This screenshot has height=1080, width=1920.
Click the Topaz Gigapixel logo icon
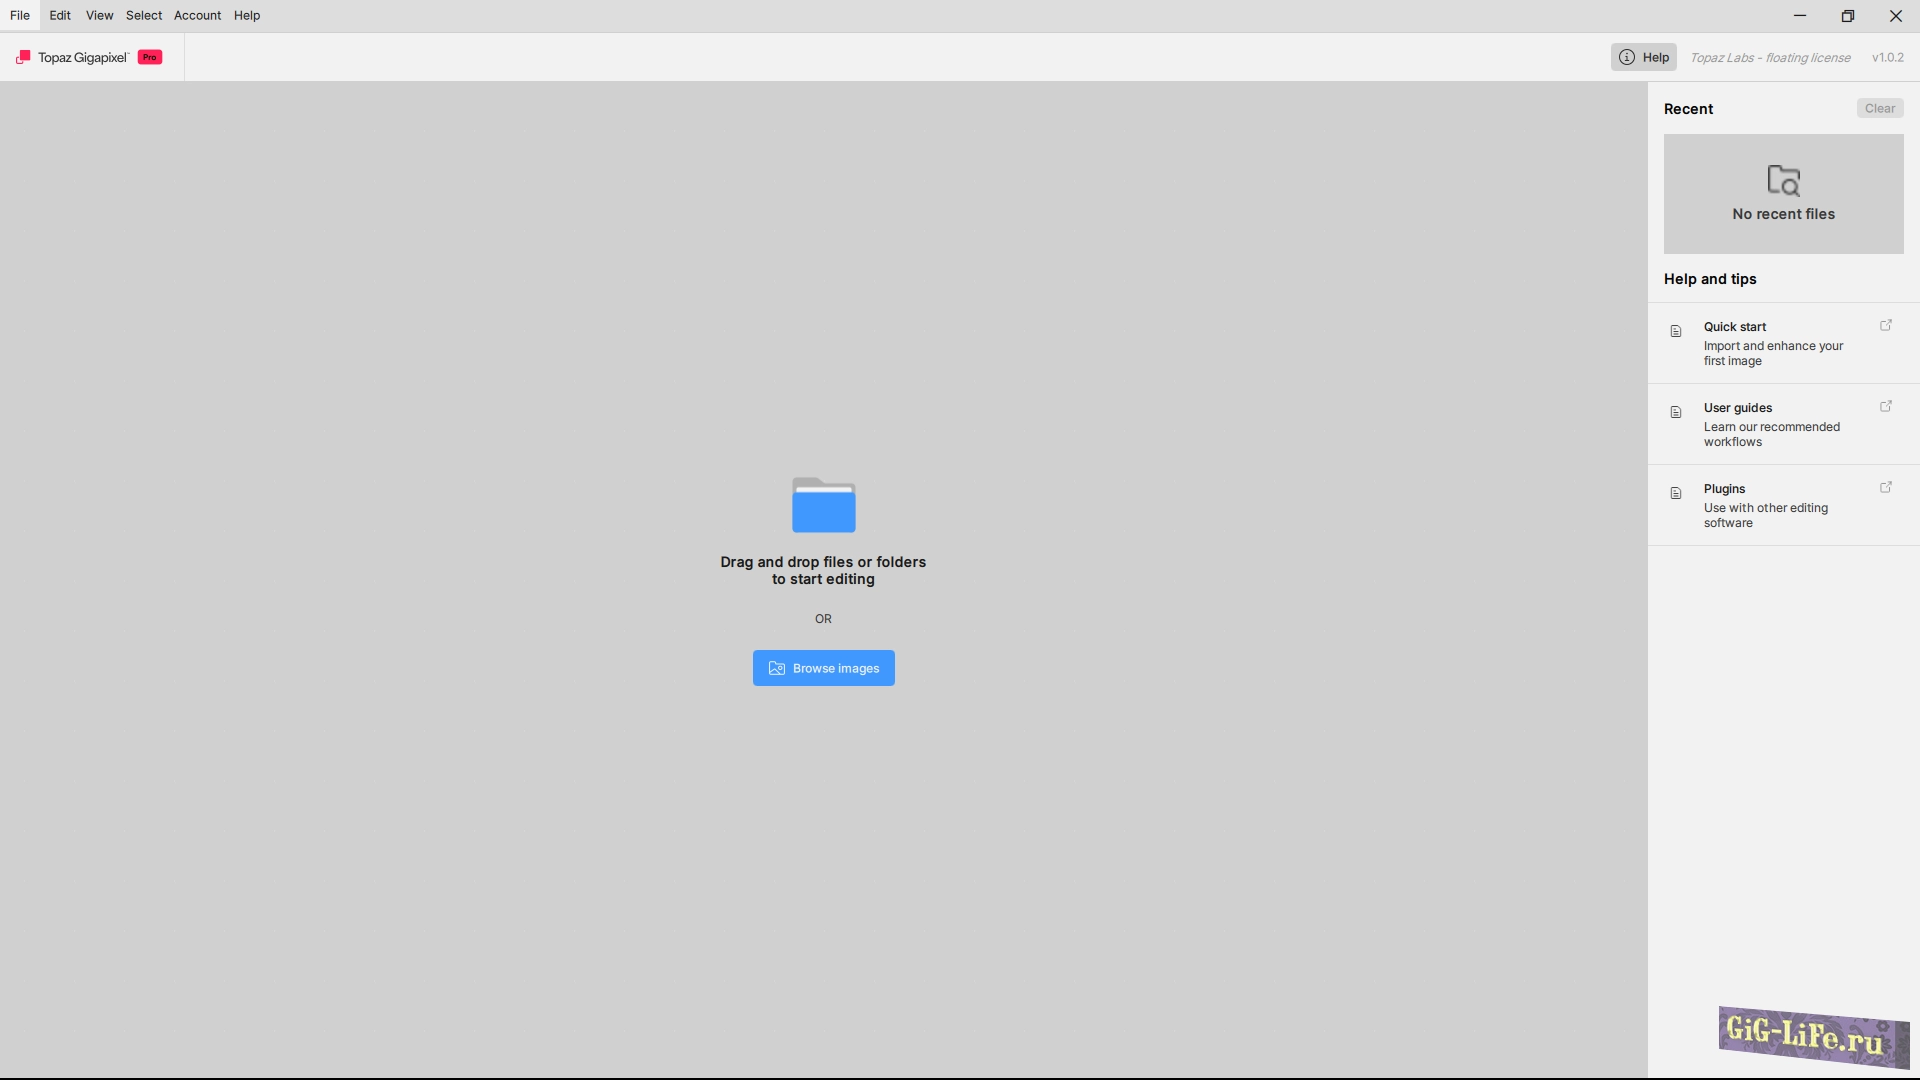point(23,57)
